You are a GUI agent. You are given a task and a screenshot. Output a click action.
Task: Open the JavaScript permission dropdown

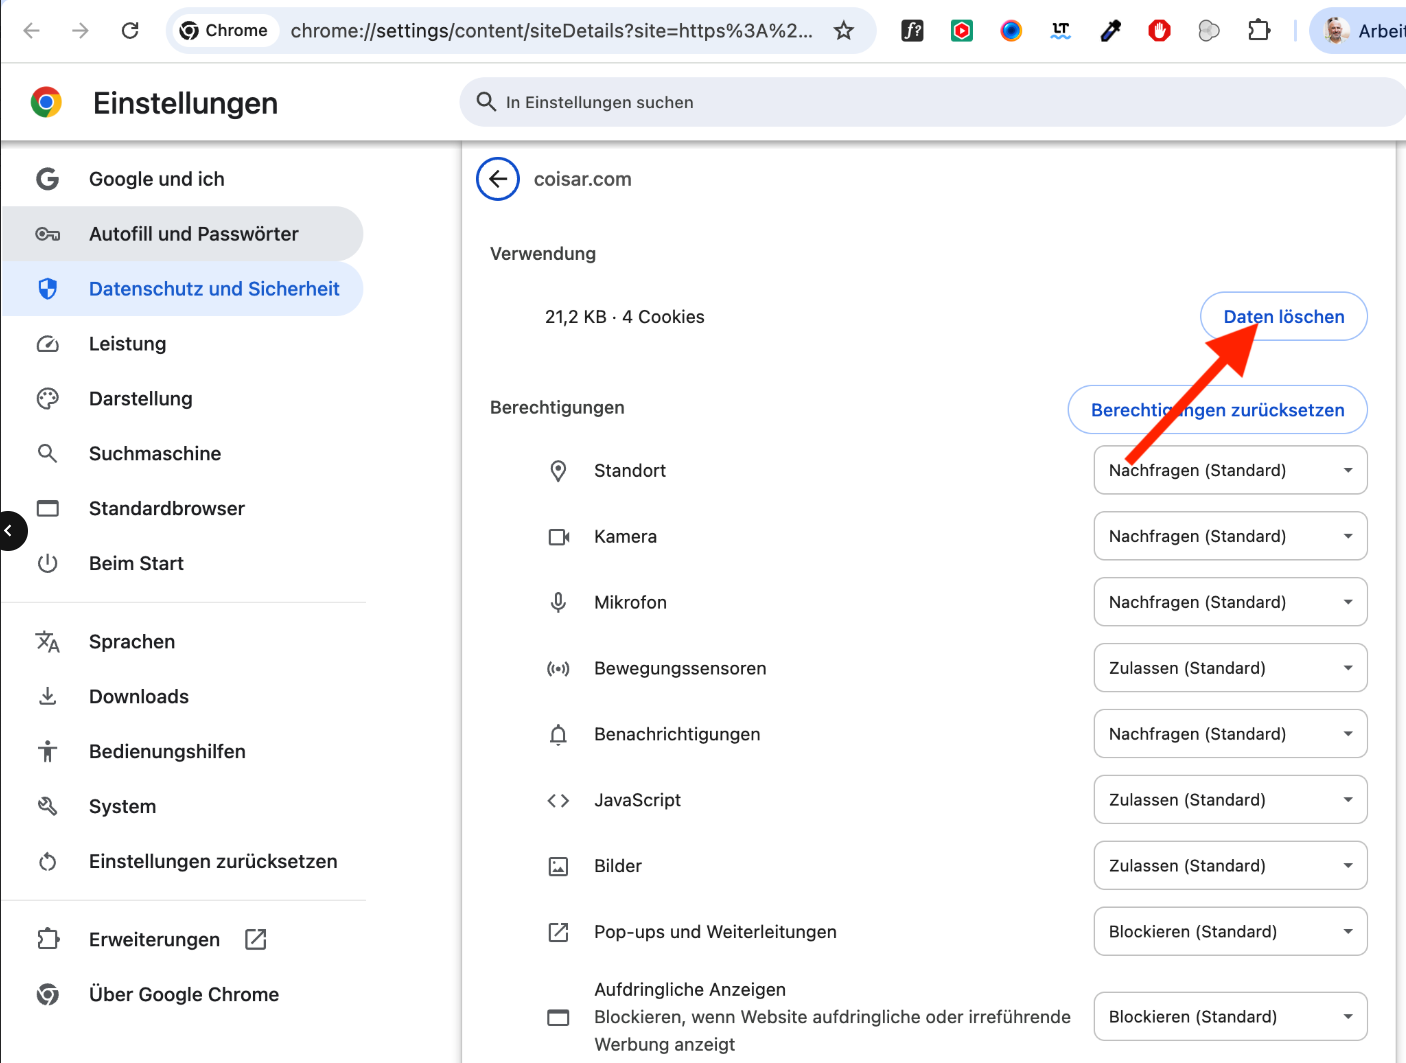coord(1231,800)
